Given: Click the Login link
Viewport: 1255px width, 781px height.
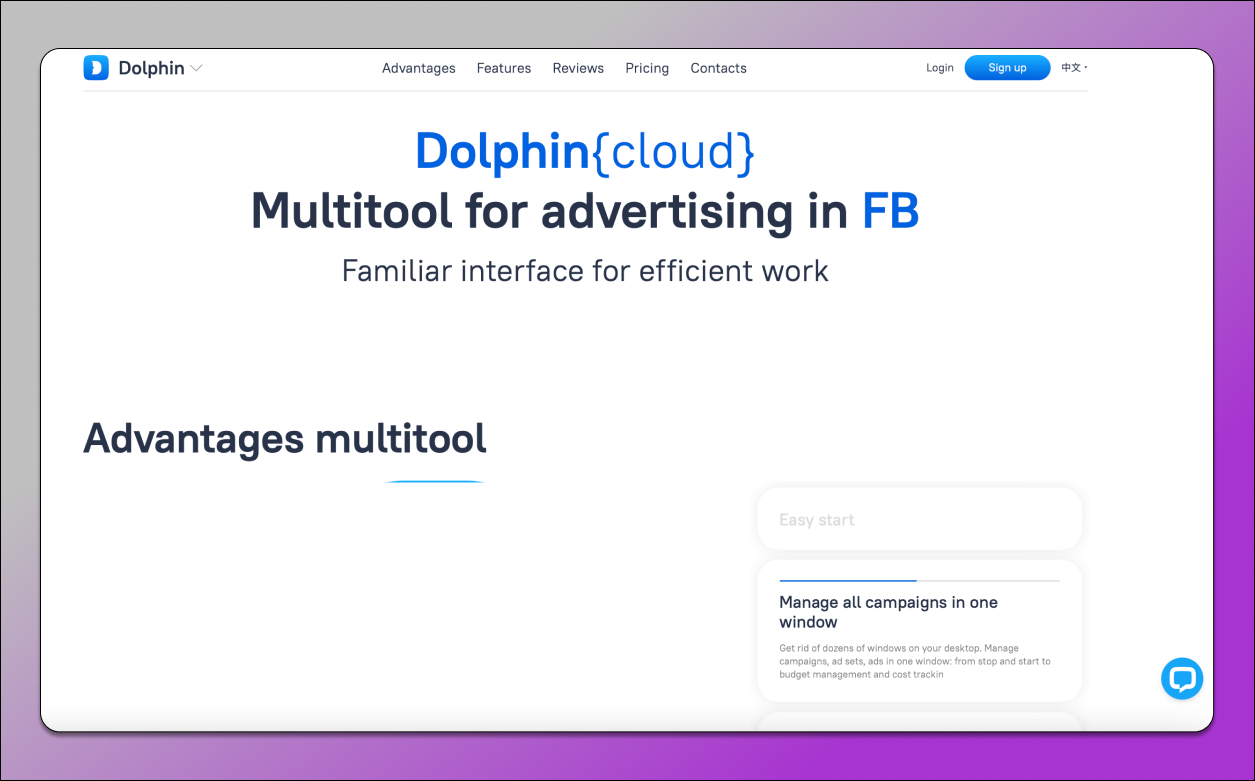Looking at the screenshot, I should click(940, 68).
